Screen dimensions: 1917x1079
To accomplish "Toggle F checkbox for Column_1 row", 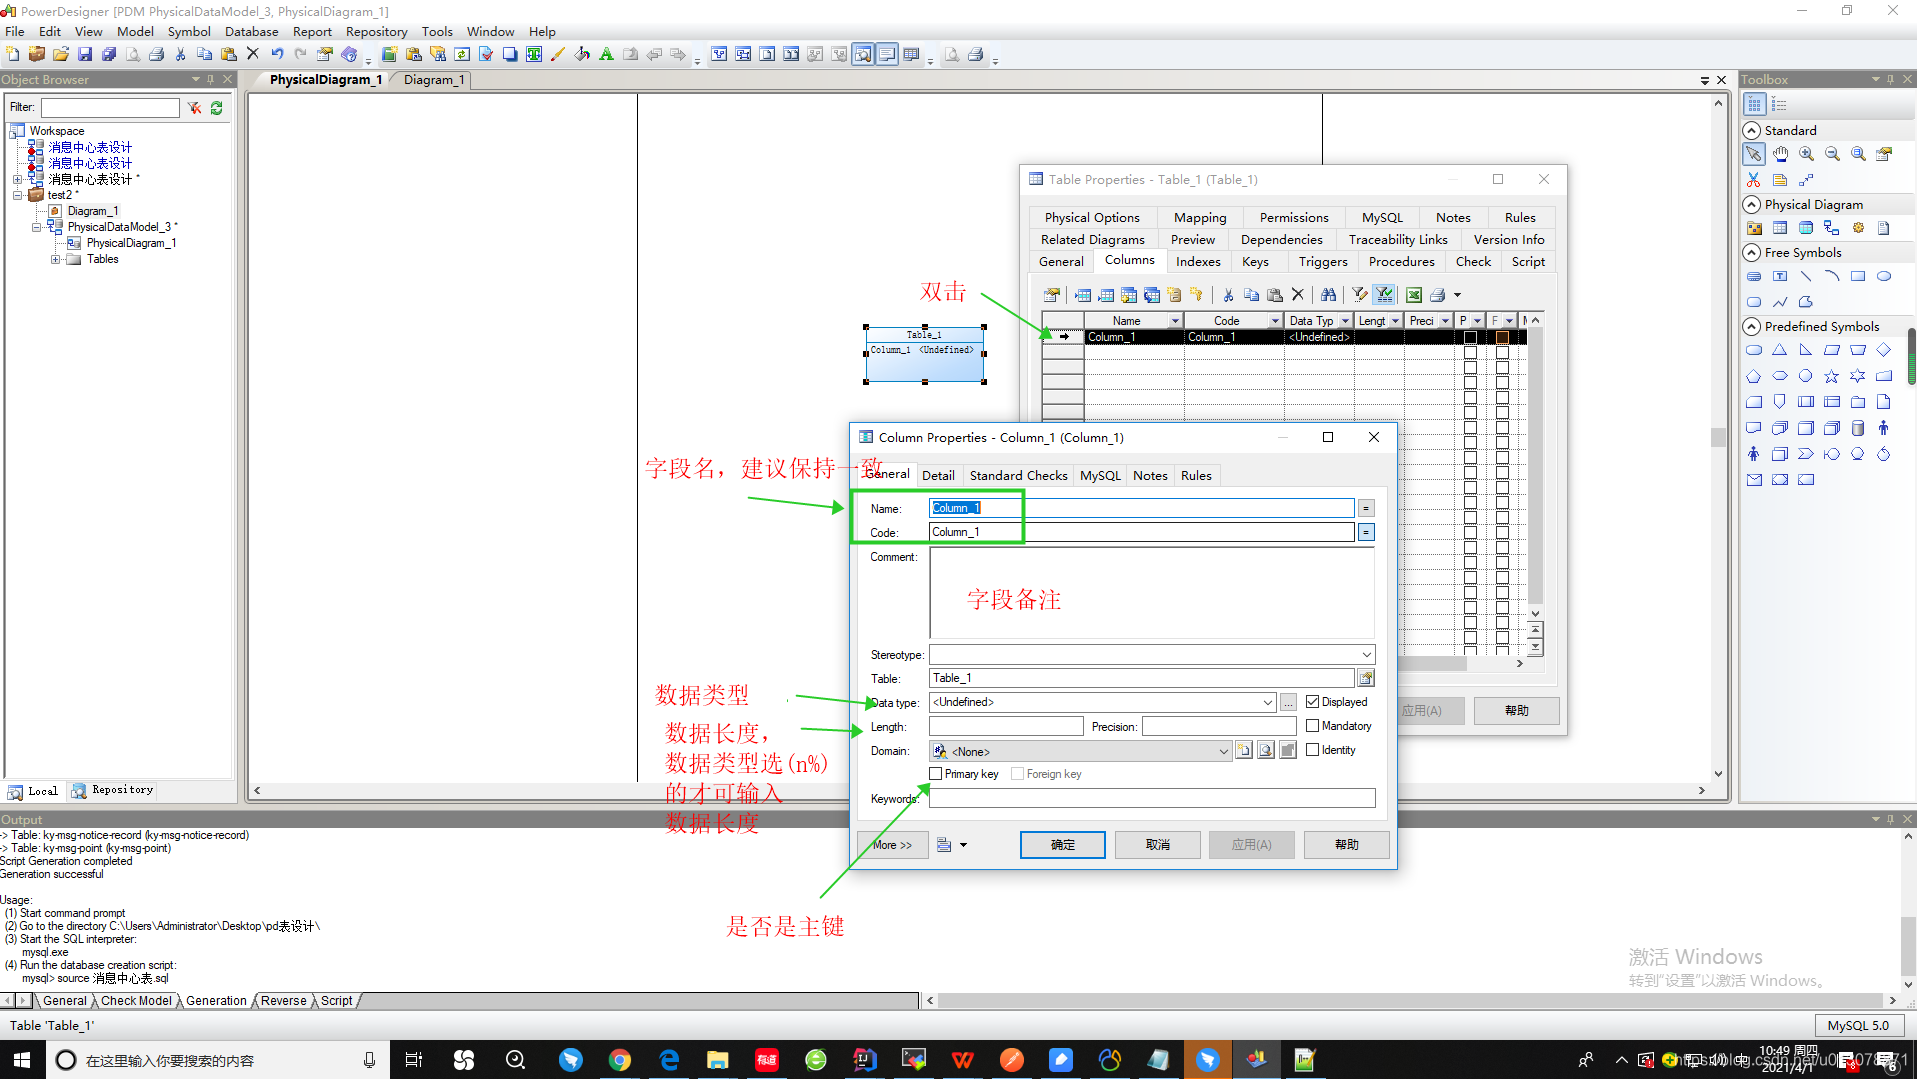I will [x=1502, y=338].
